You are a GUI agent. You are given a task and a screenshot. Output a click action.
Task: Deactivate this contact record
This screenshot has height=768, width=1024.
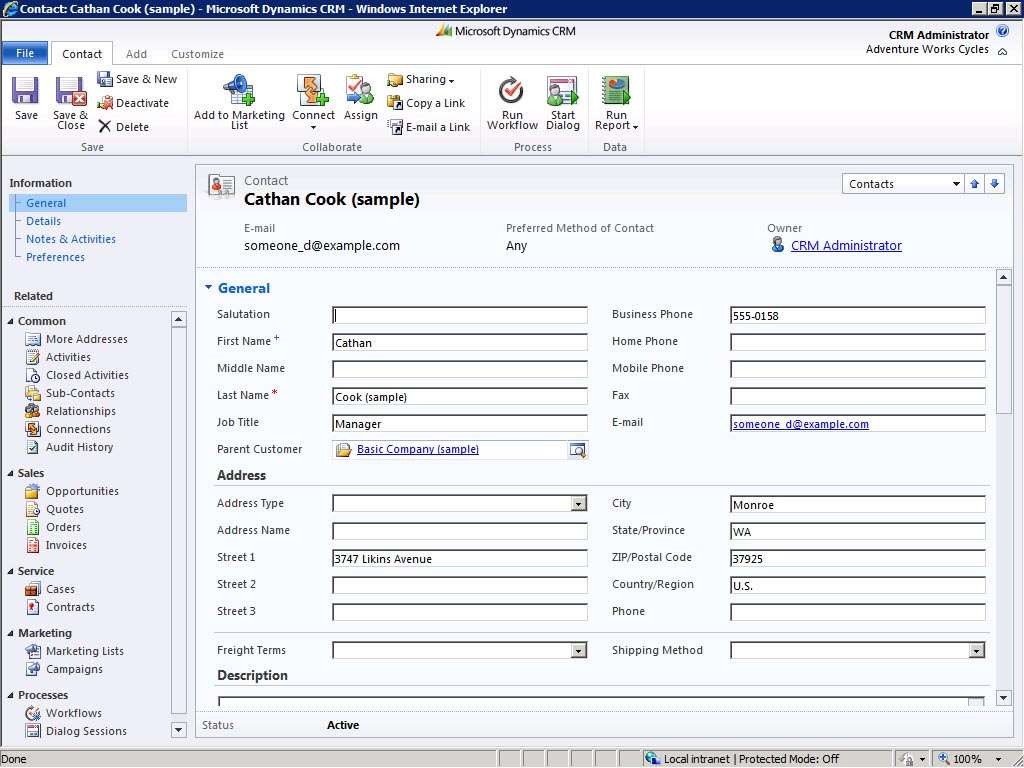pos(133,103)
